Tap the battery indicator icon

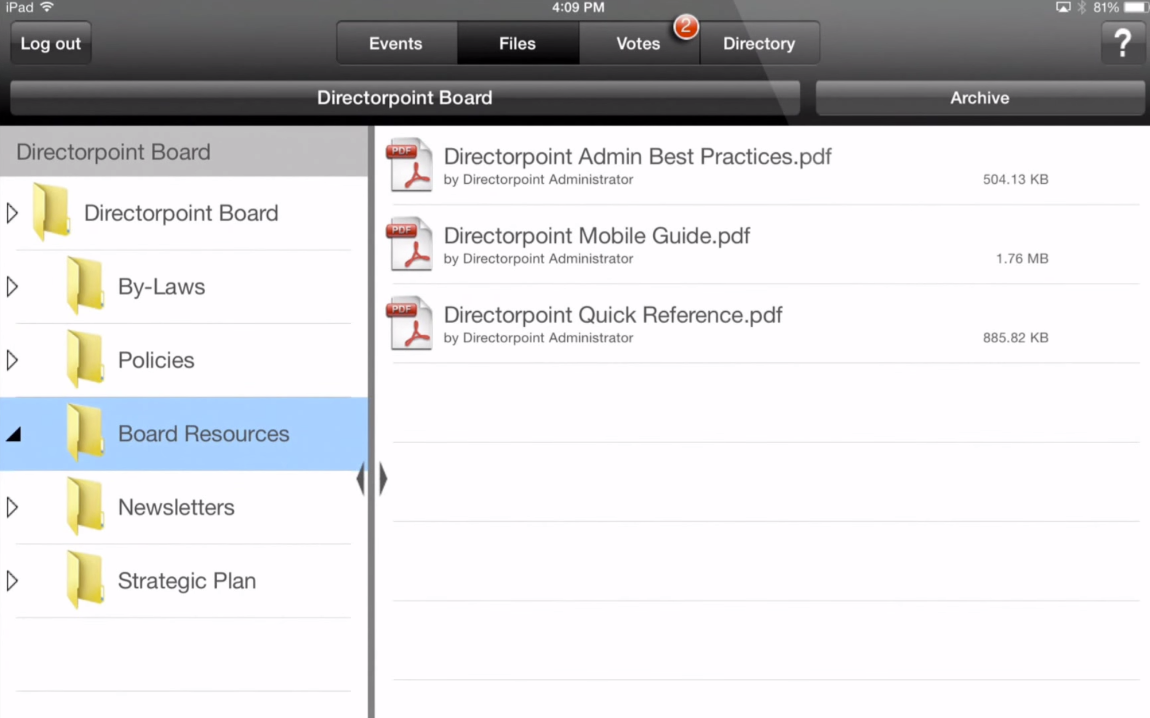click(x=1136, y=7)
